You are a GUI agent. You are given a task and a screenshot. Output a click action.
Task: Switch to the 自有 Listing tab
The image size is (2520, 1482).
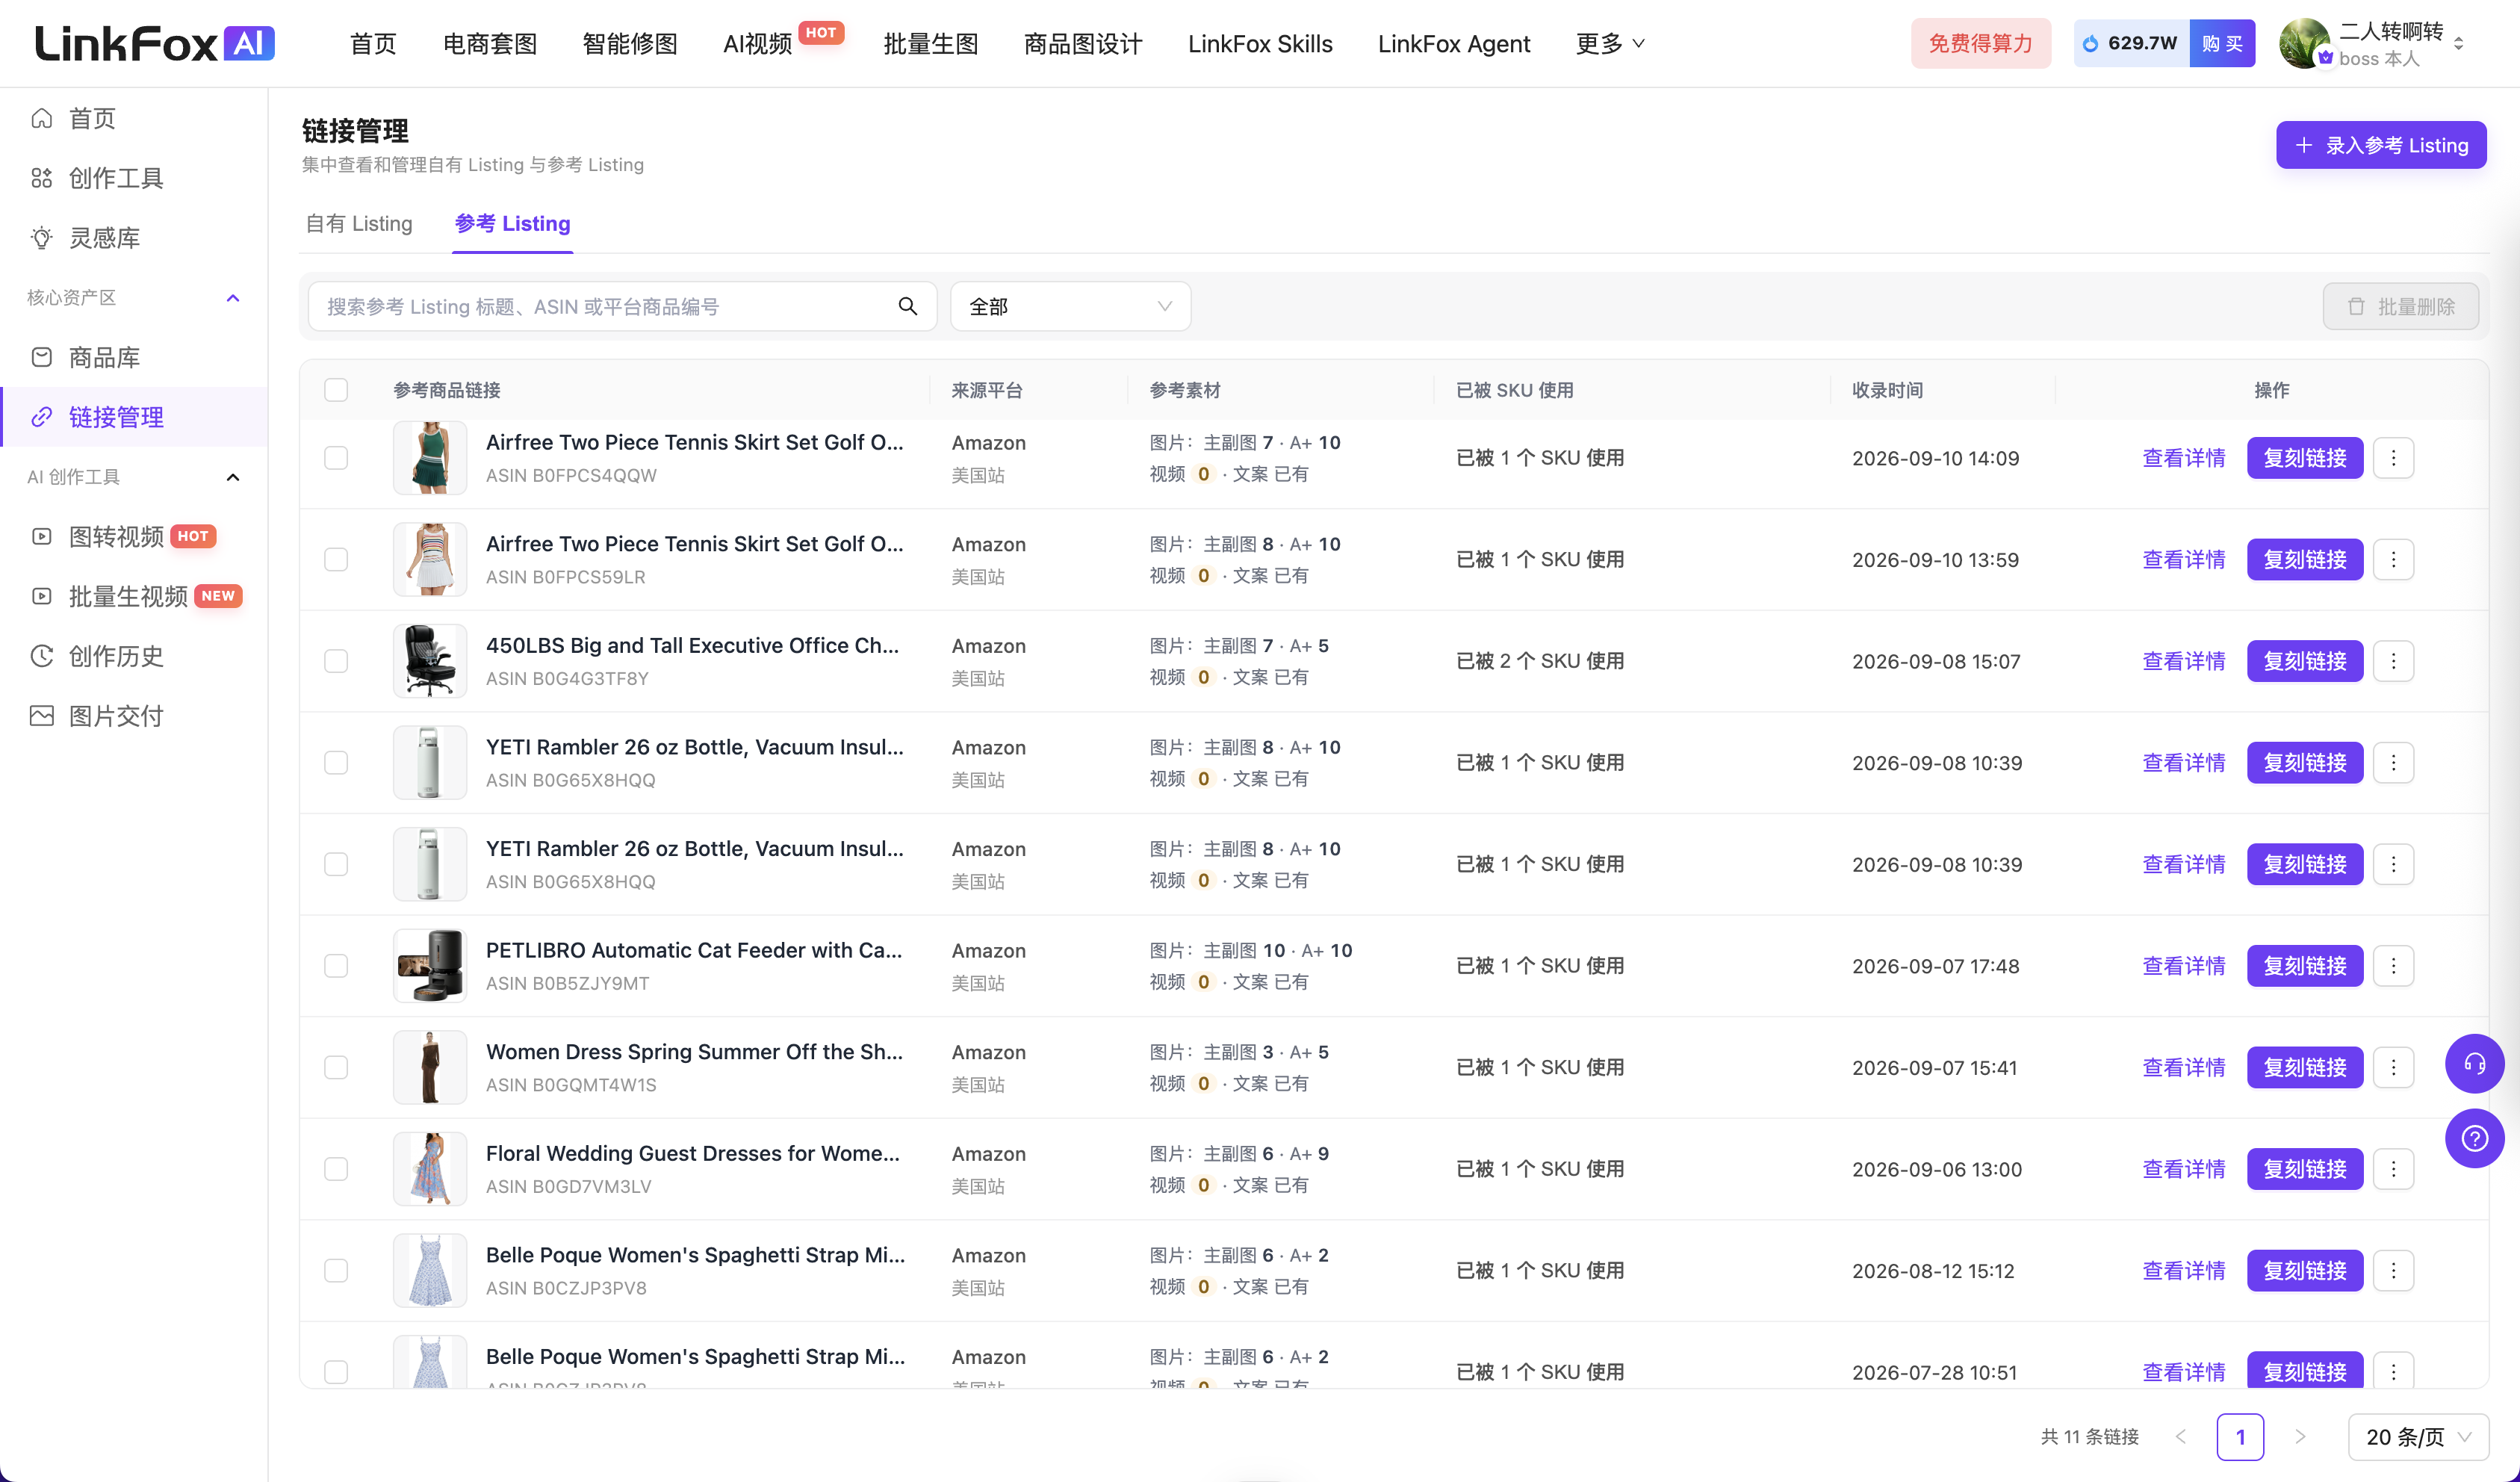359,224
